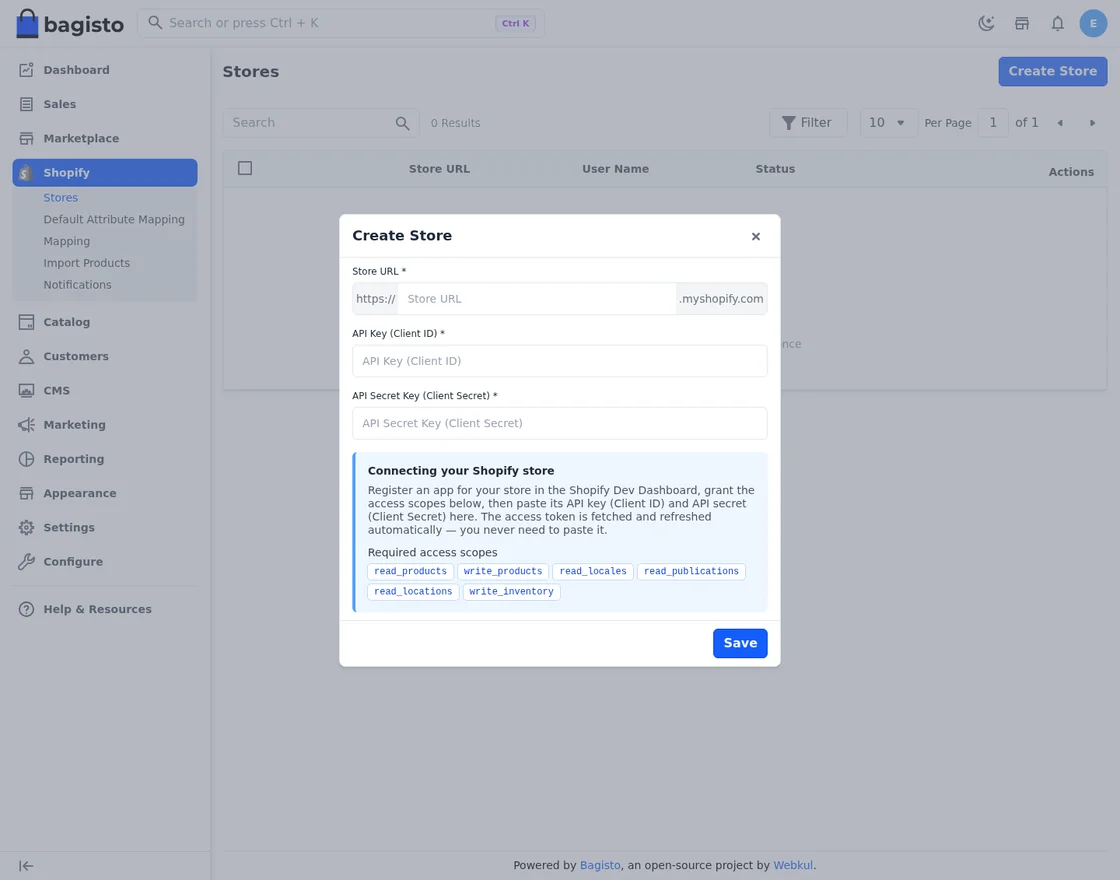Open the user avatar E menu

(x=1093, y=24)
